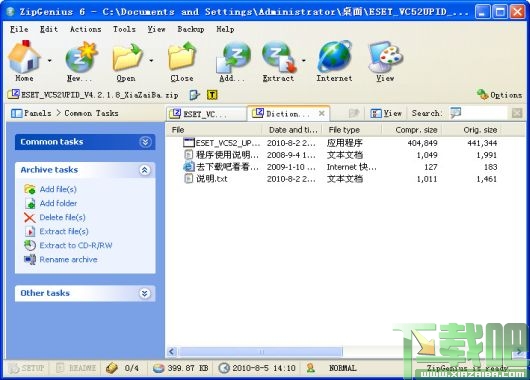This screenshot has height=380, width=530.
Task: Click the Add folder link
Action: click(58, 203)
